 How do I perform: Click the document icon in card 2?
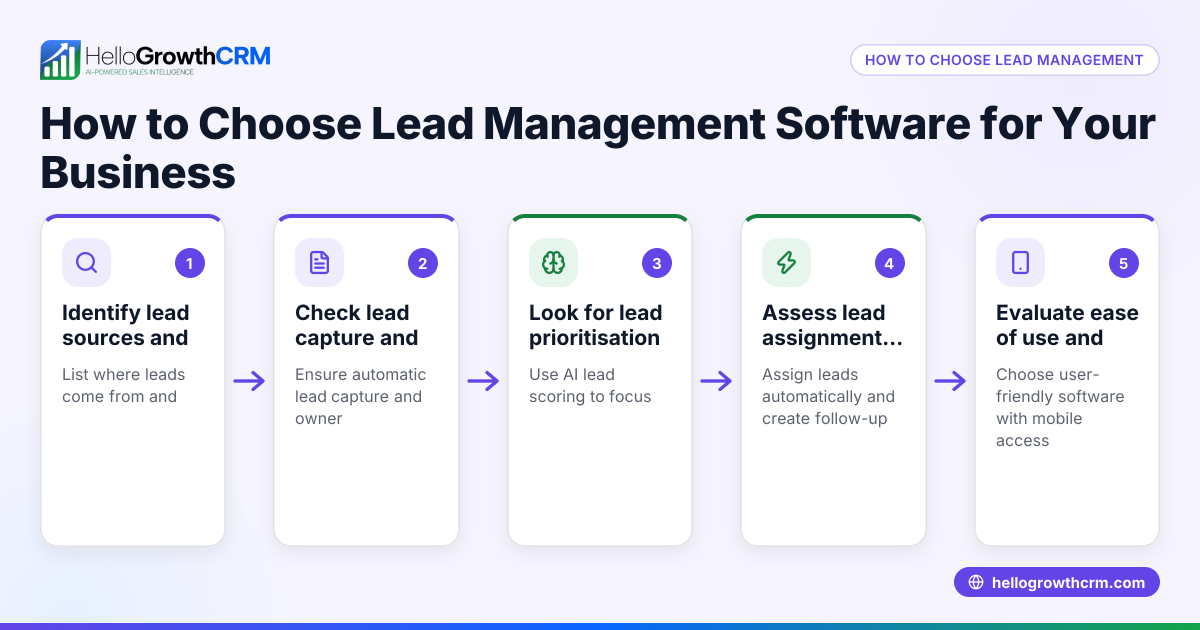(319, 263)
